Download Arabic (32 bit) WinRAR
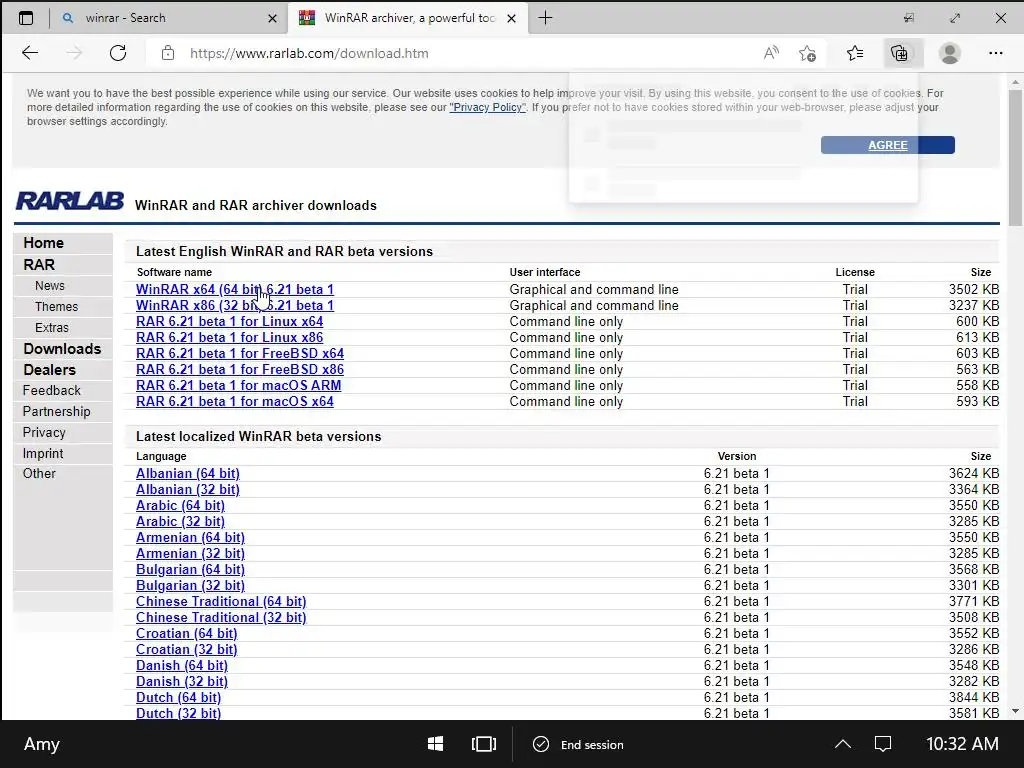 [180, 522]
